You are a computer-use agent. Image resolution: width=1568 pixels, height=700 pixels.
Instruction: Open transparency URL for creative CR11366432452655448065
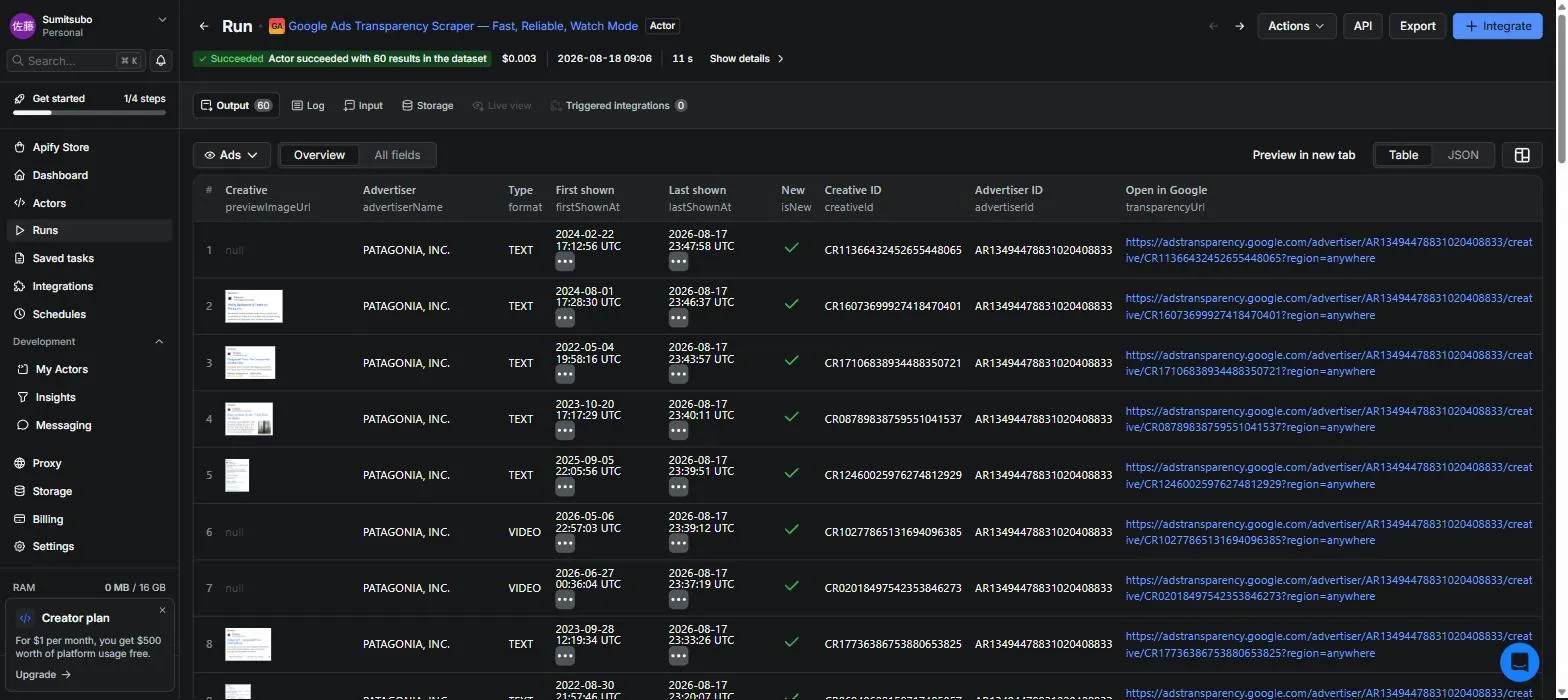pos(1329,250)
